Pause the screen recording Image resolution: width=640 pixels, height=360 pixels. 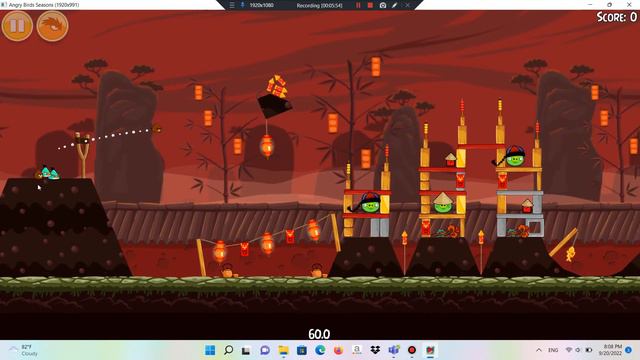click(x=358, y=5)
